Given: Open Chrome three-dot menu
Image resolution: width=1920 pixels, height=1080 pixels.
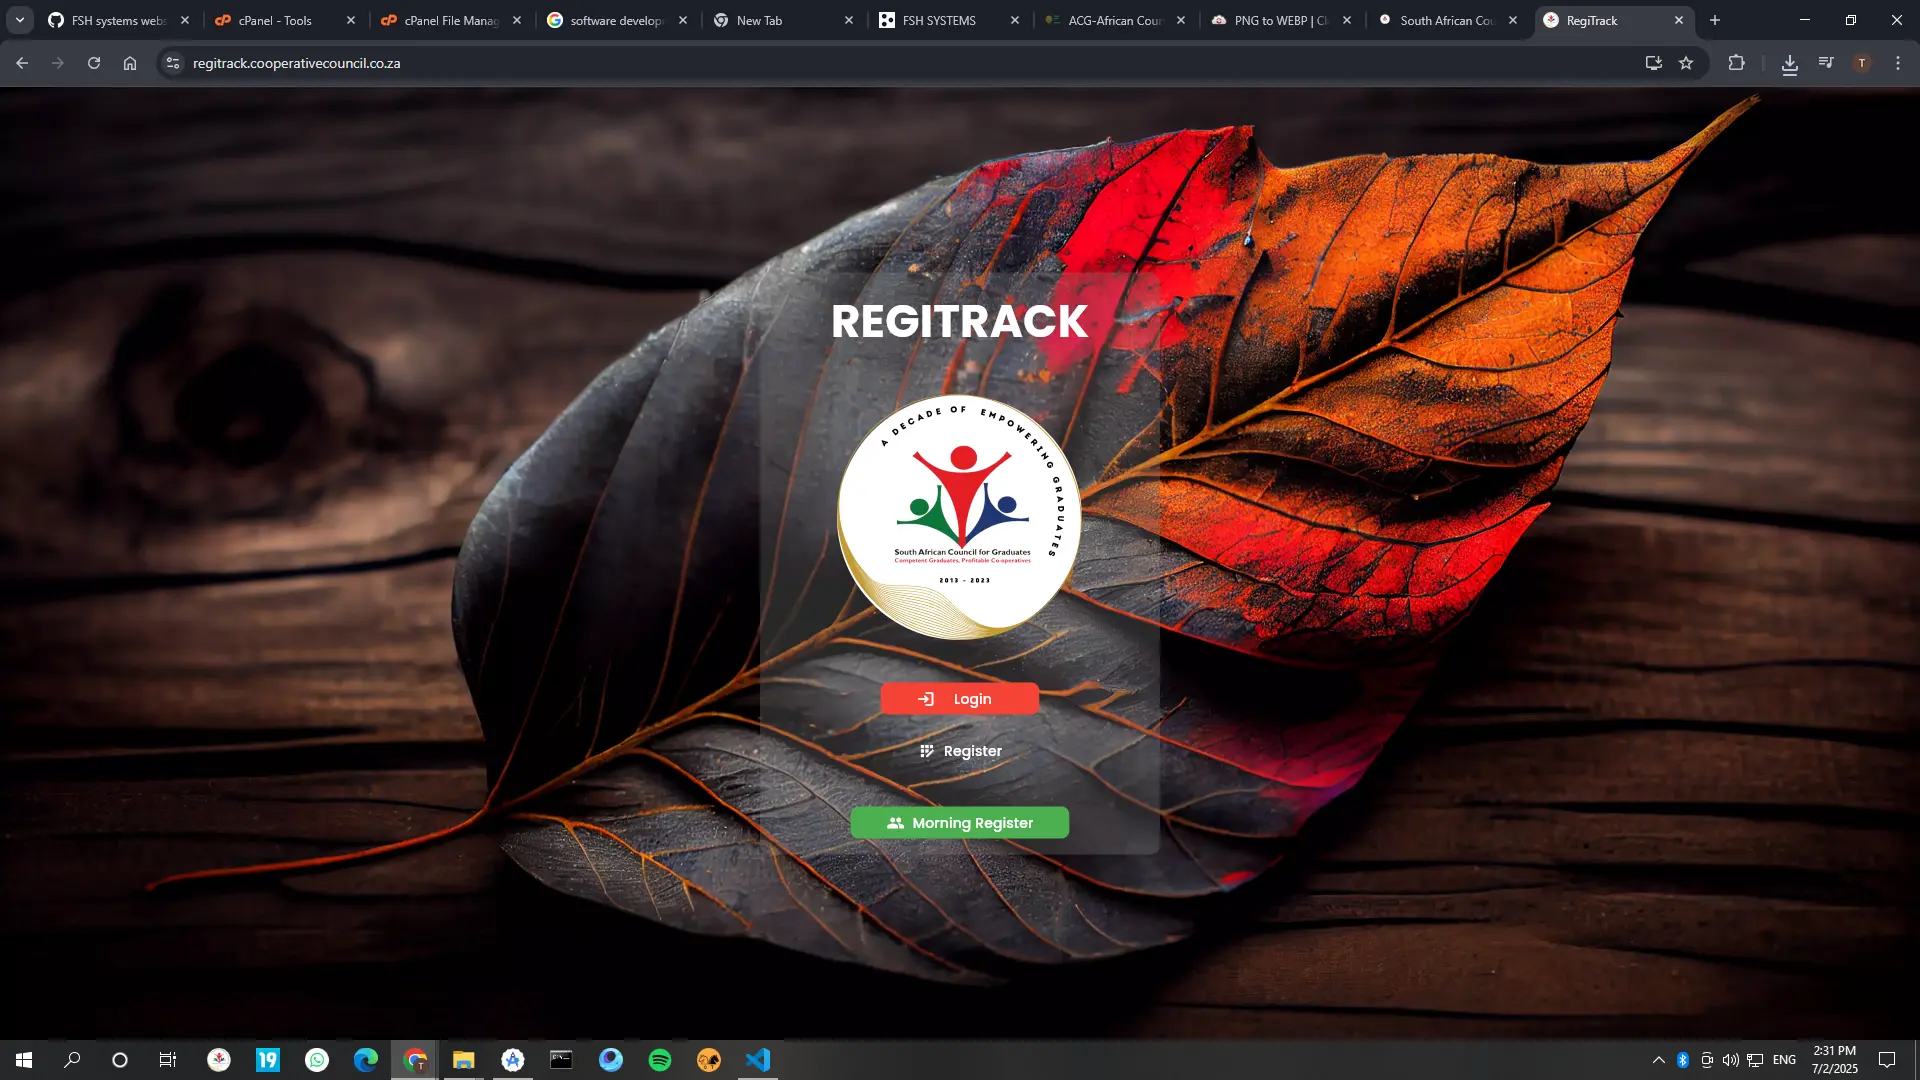Looking at the screenshot, I should click(1898, 63).
